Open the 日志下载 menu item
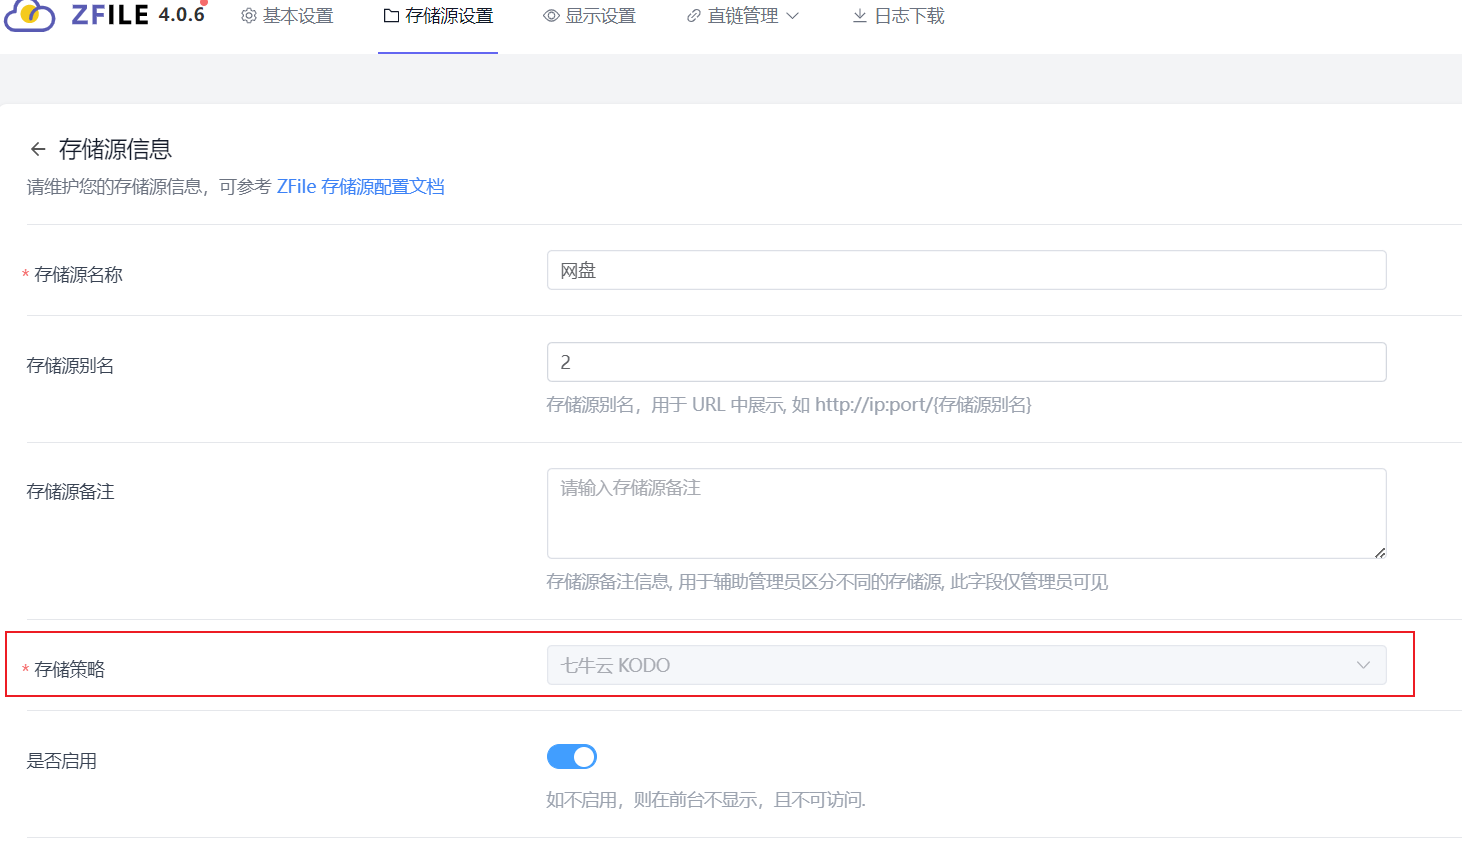1462x858 pixels. coord(909,16)
